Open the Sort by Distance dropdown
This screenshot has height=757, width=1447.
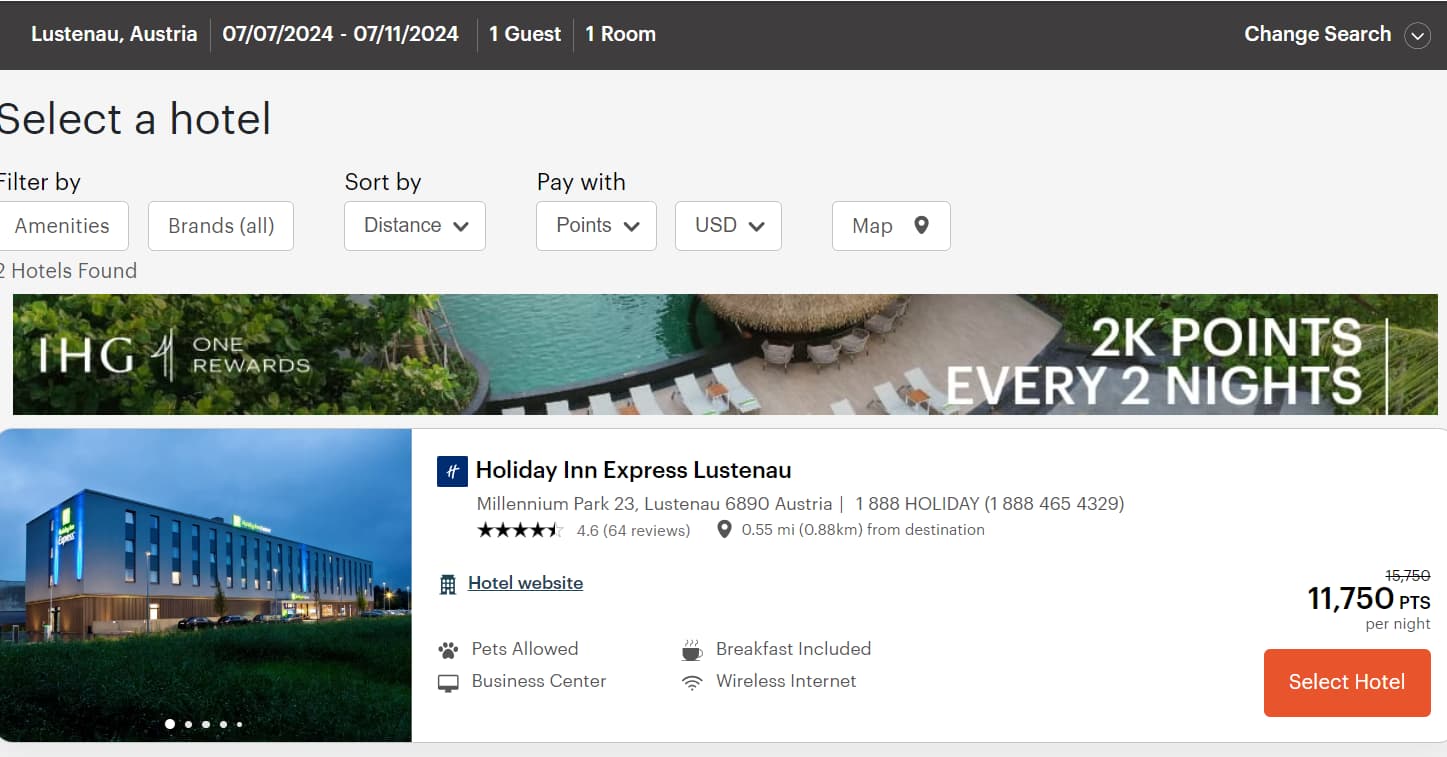coord(415,226)
